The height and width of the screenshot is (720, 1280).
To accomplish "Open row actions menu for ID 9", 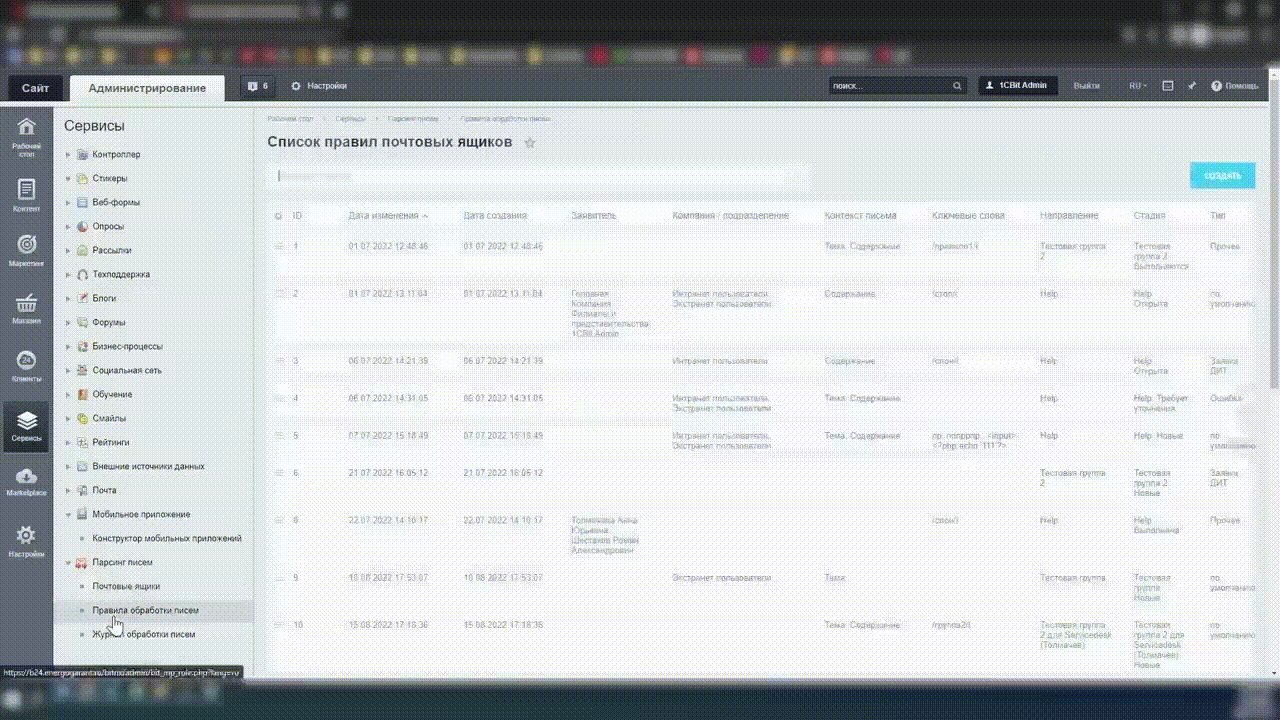I will tap(279, 577).
